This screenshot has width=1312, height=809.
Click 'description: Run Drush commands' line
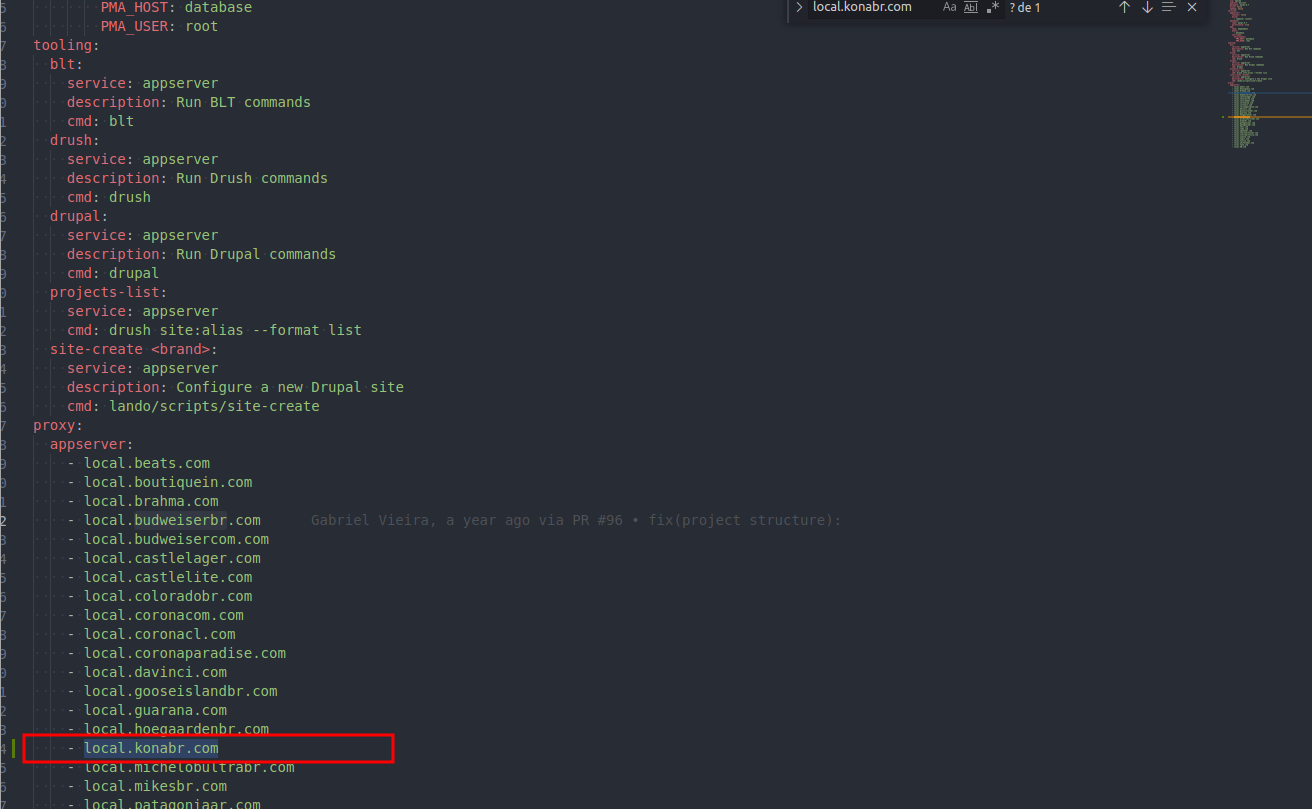(x=197, y=178)
